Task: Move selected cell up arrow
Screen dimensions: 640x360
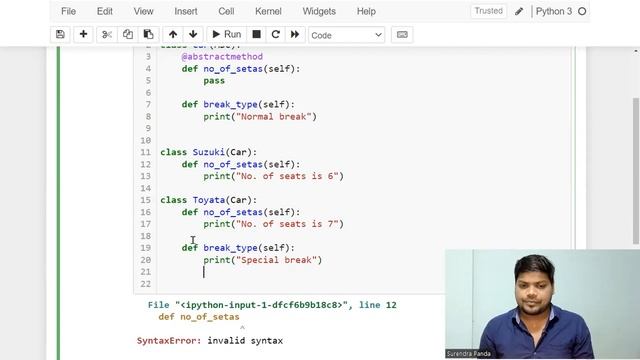Action: (x=173, y=35)
